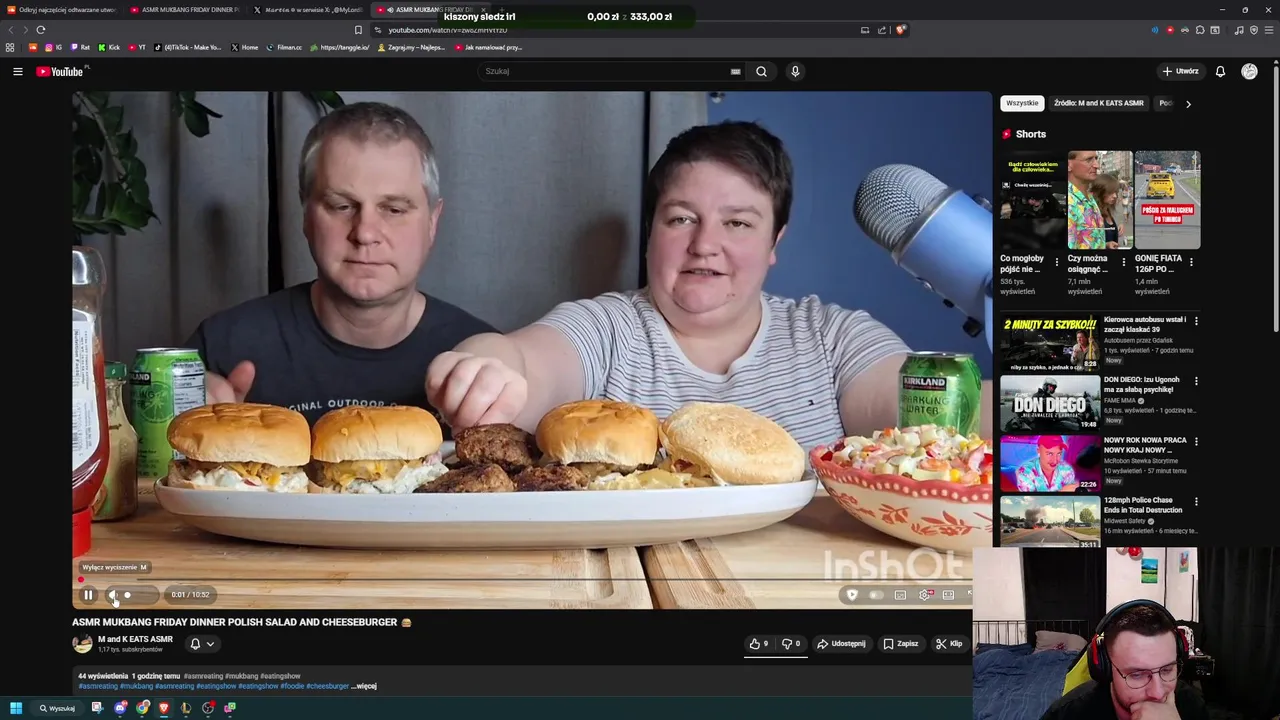The image size is (1280, 720).
Task: Click the taskbar Wyszukaj search box
Action: pos(57,708)
